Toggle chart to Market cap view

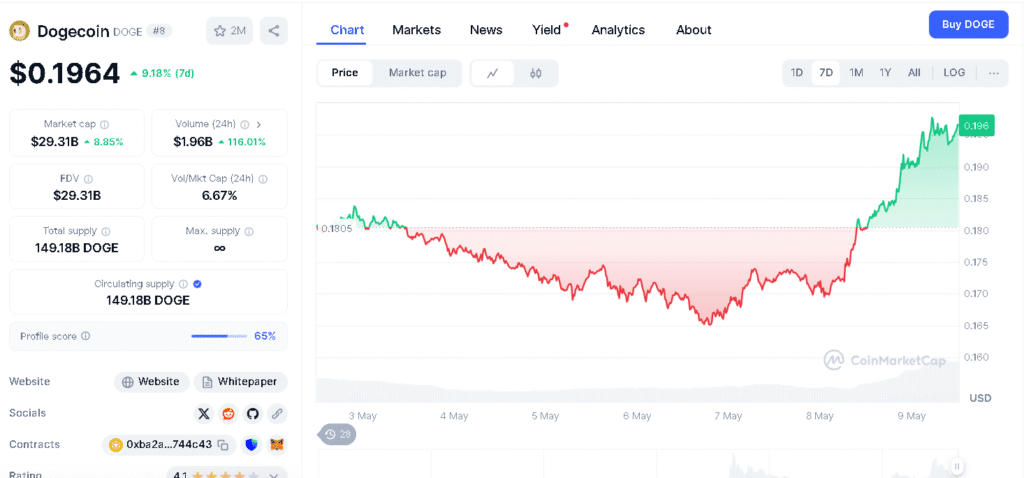[417, 73]
